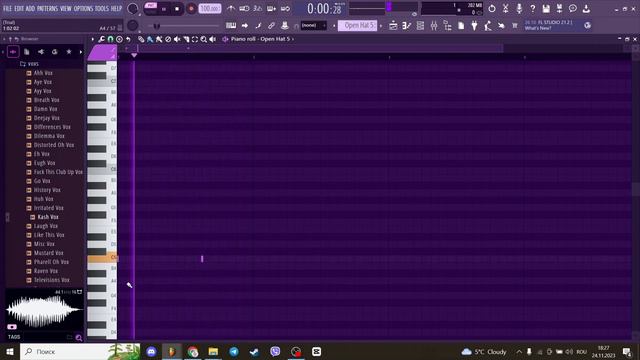The height and width of the screenshot is (360, 640).
Task: Adjust the master volume knob
Action: coord(133,9)
